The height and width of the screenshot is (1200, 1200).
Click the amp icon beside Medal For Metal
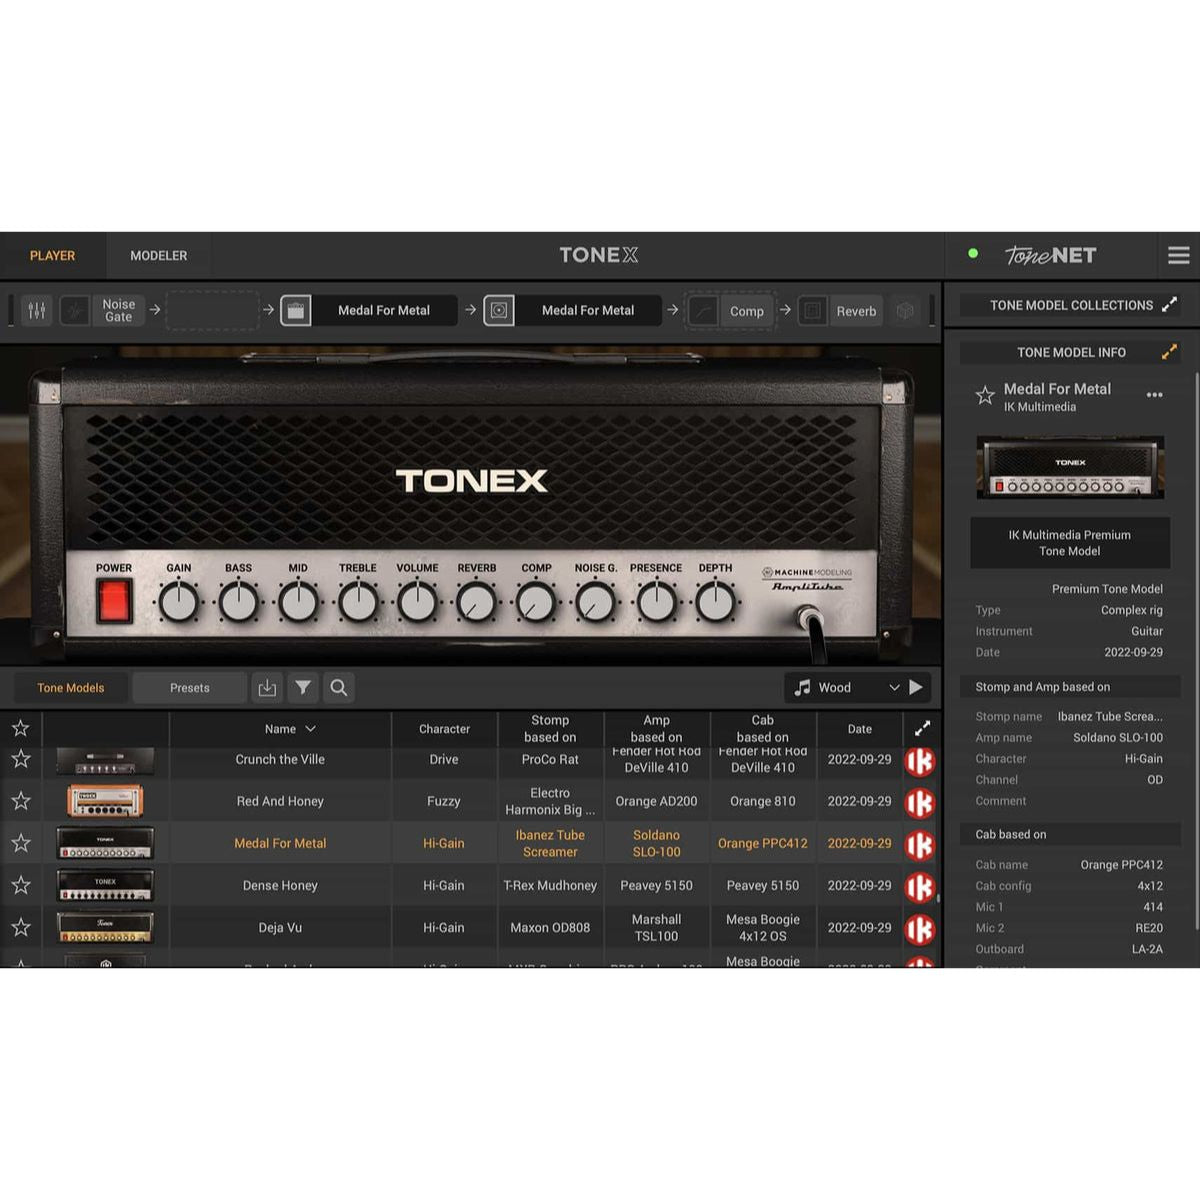pos(296,311)
